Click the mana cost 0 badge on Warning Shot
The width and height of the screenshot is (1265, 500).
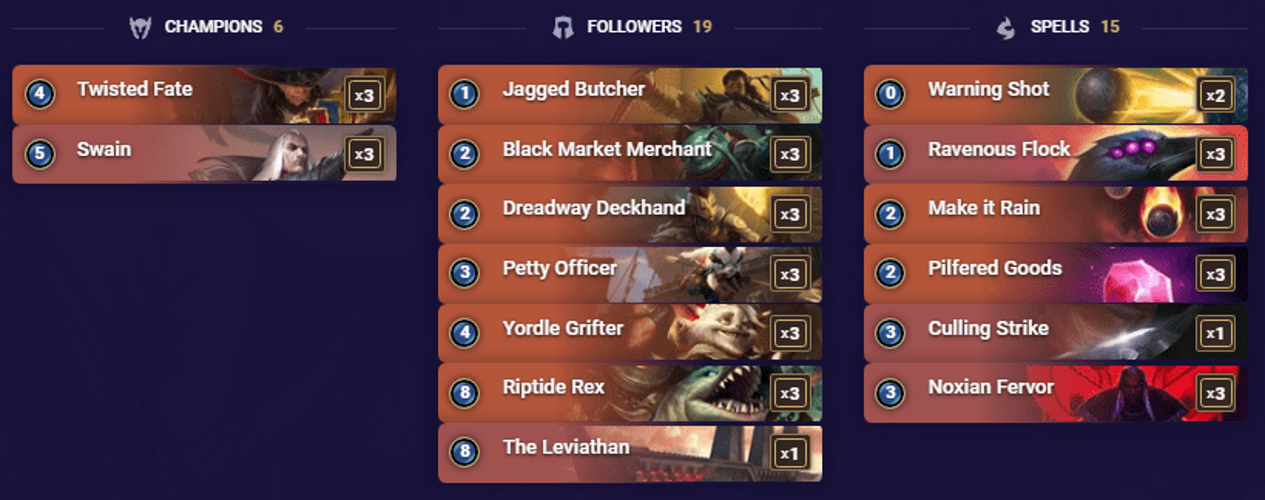pyautogui.click(x=889, y=95)
